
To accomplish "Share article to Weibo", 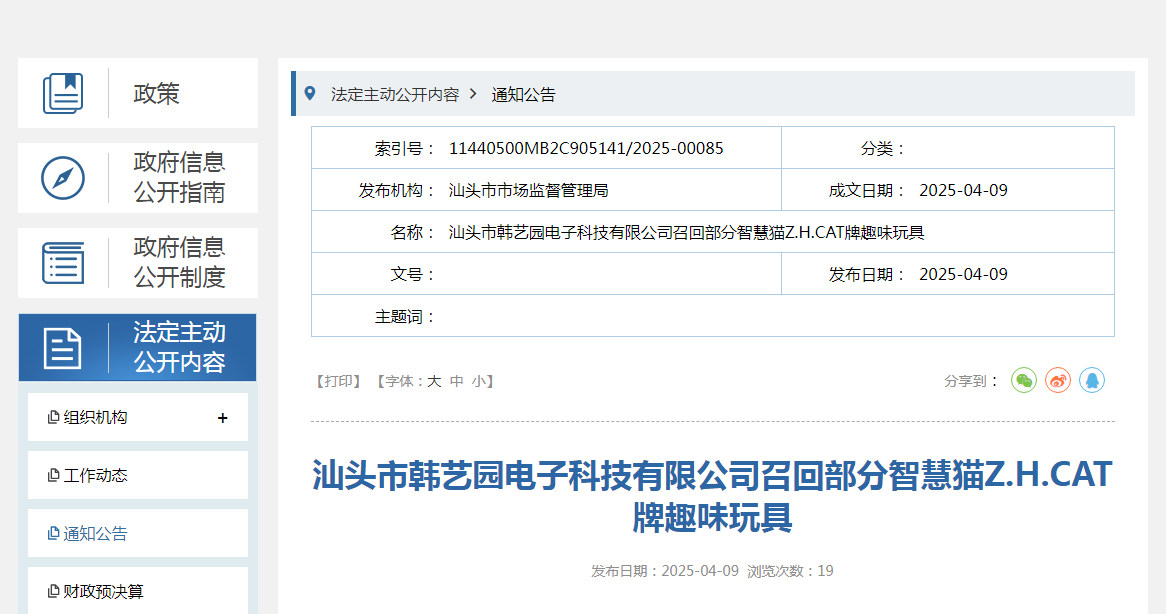I will (1058, 380).
